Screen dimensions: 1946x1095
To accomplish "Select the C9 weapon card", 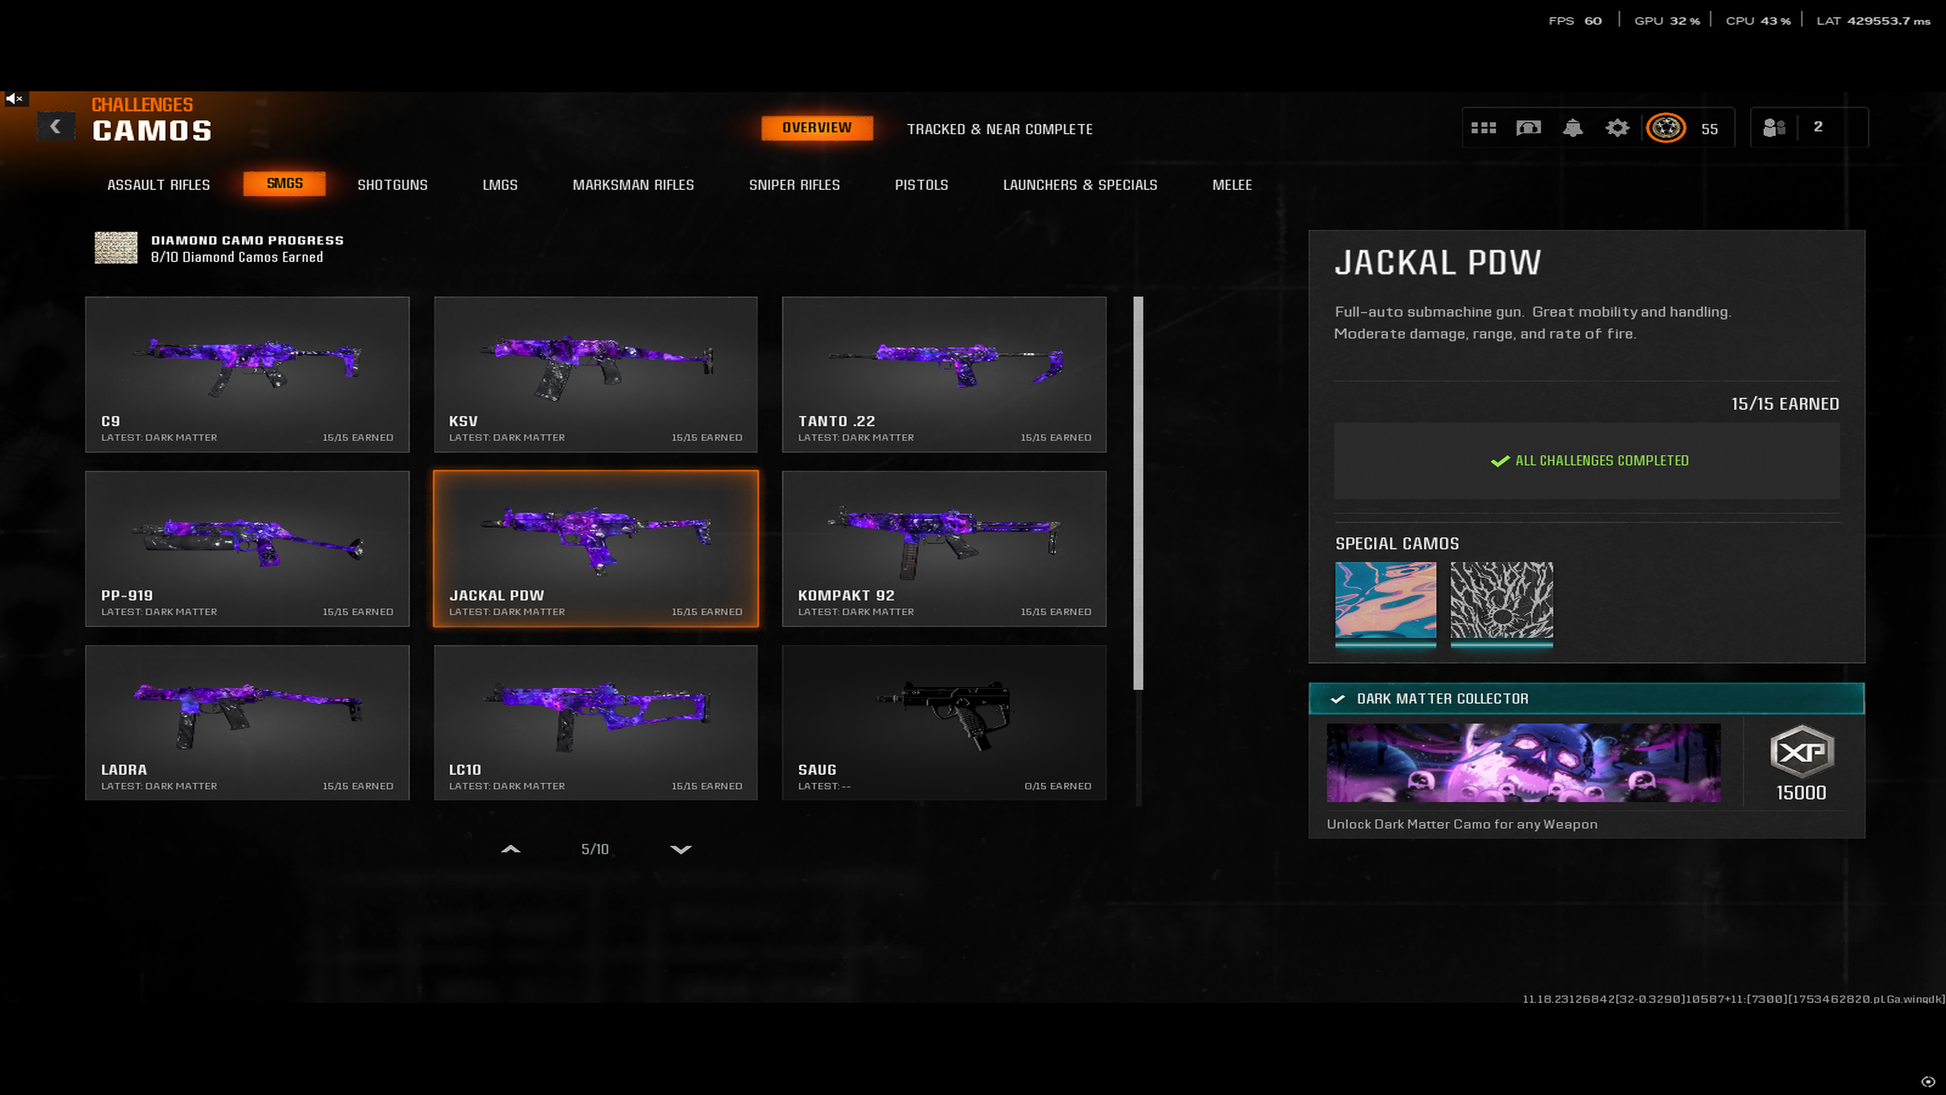I will (247, 374).
